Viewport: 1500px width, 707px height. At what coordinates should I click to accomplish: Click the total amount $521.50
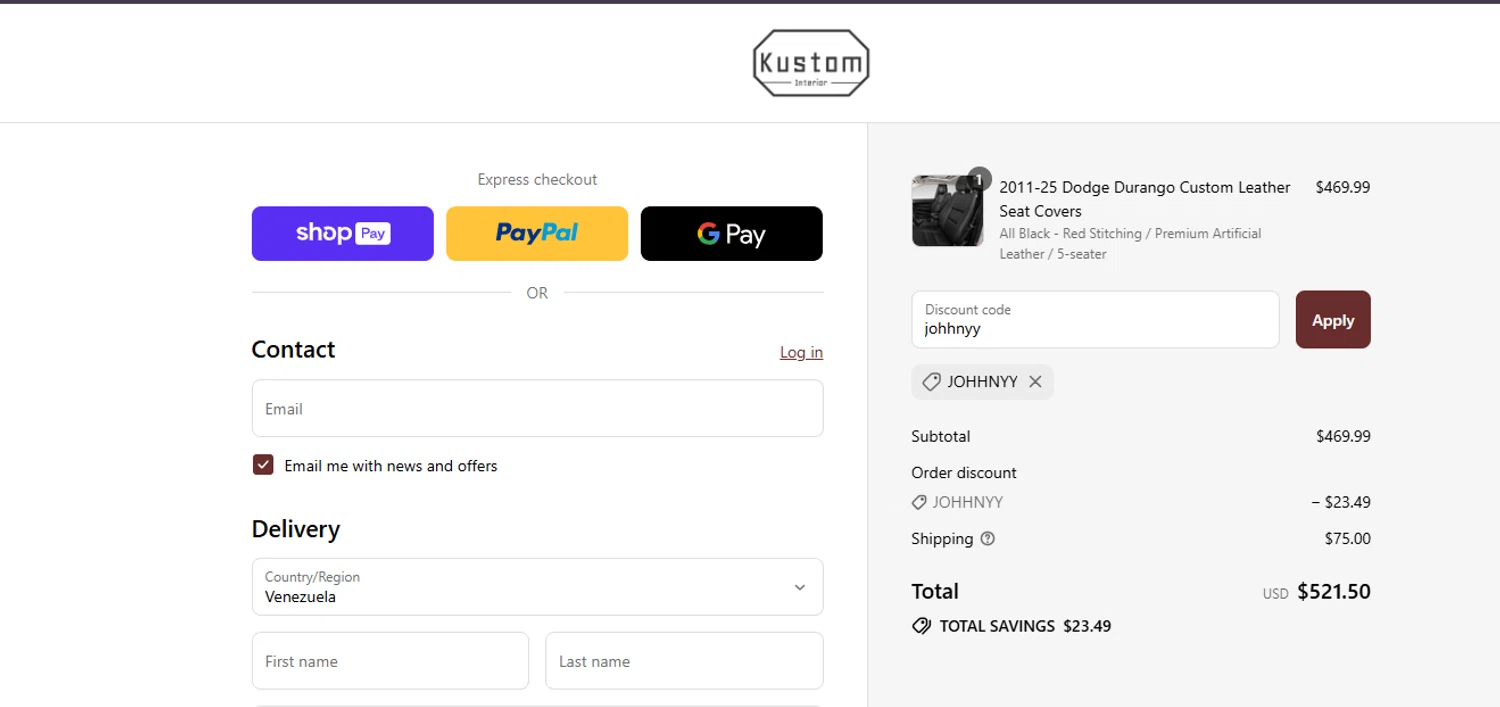tap(1334, 591)
